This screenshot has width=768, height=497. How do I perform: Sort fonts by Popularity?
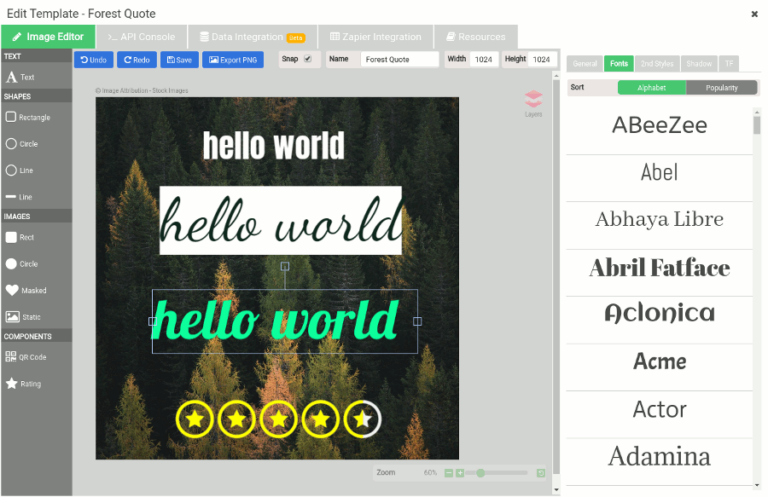click(x=721, y=88)
